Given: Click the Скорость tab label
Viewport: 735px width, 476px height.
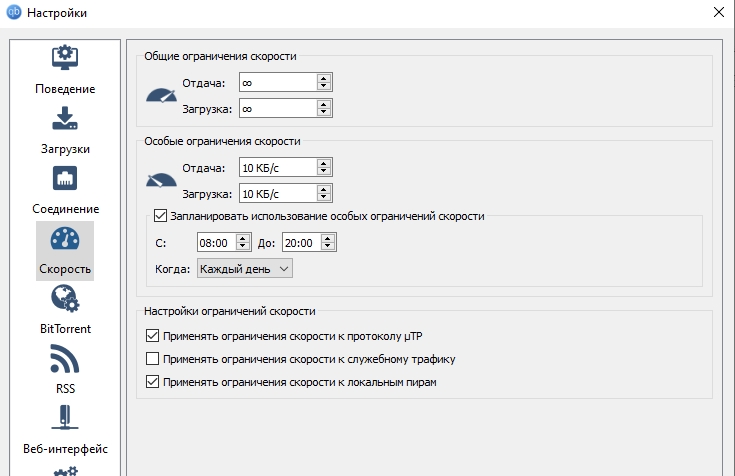Looking at the screenshot, I should (65, 269).
